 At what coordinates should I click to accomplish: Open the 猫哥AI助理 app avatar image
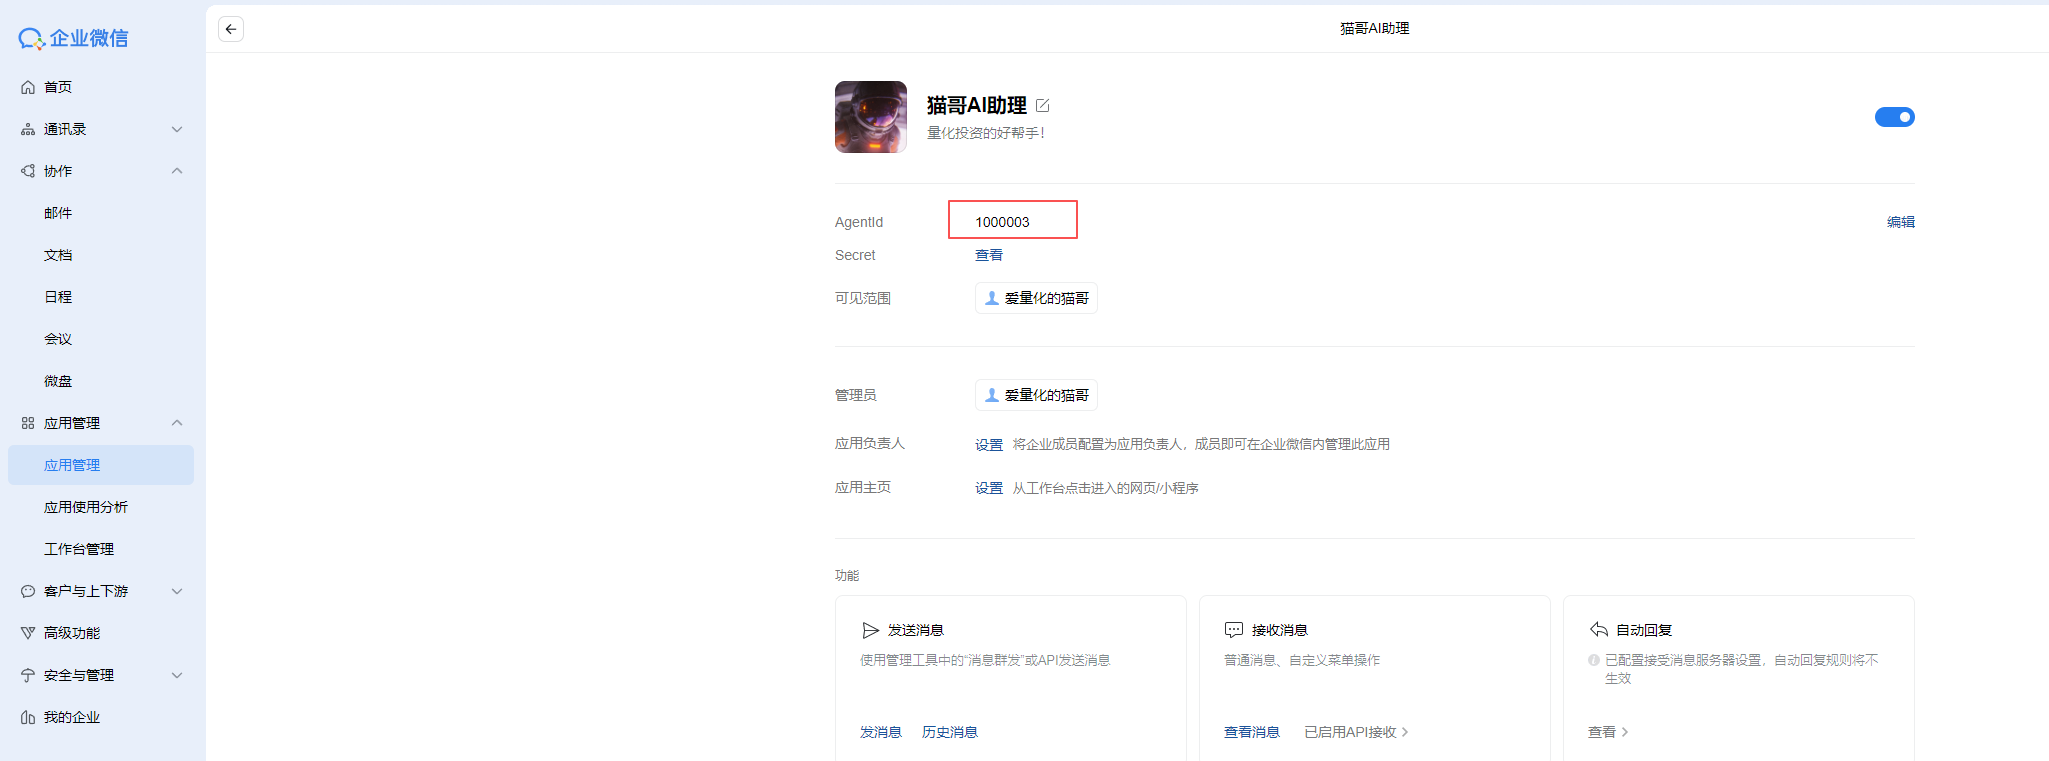(x=871, y=117)
